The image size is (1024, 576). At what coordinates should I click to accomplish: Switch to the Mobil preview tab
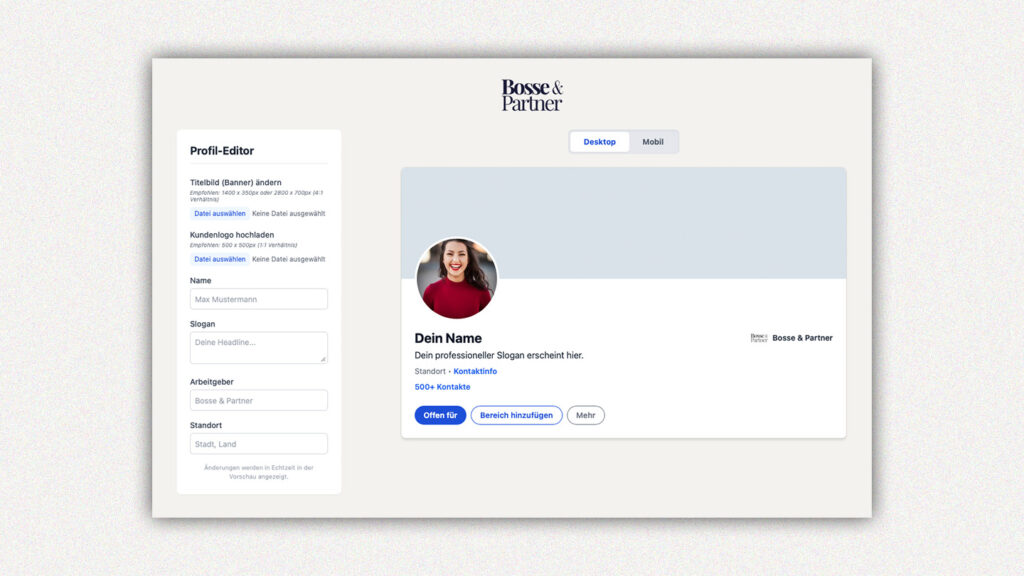point(653,142)
